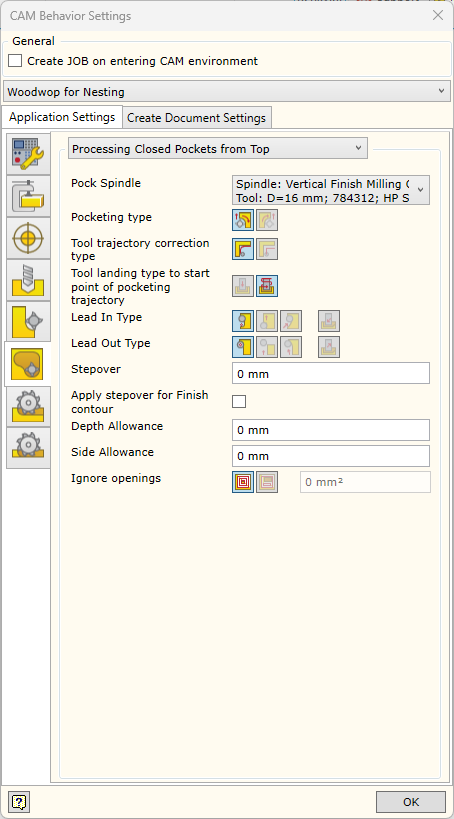Click the Lead In Type label
The image size is (454, 819).
107,318
